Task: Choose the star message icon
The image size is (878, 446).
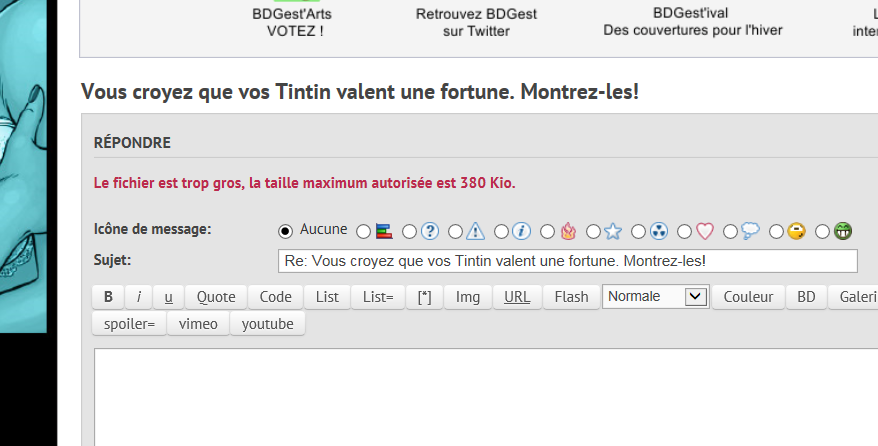Action: click(613, 232)
